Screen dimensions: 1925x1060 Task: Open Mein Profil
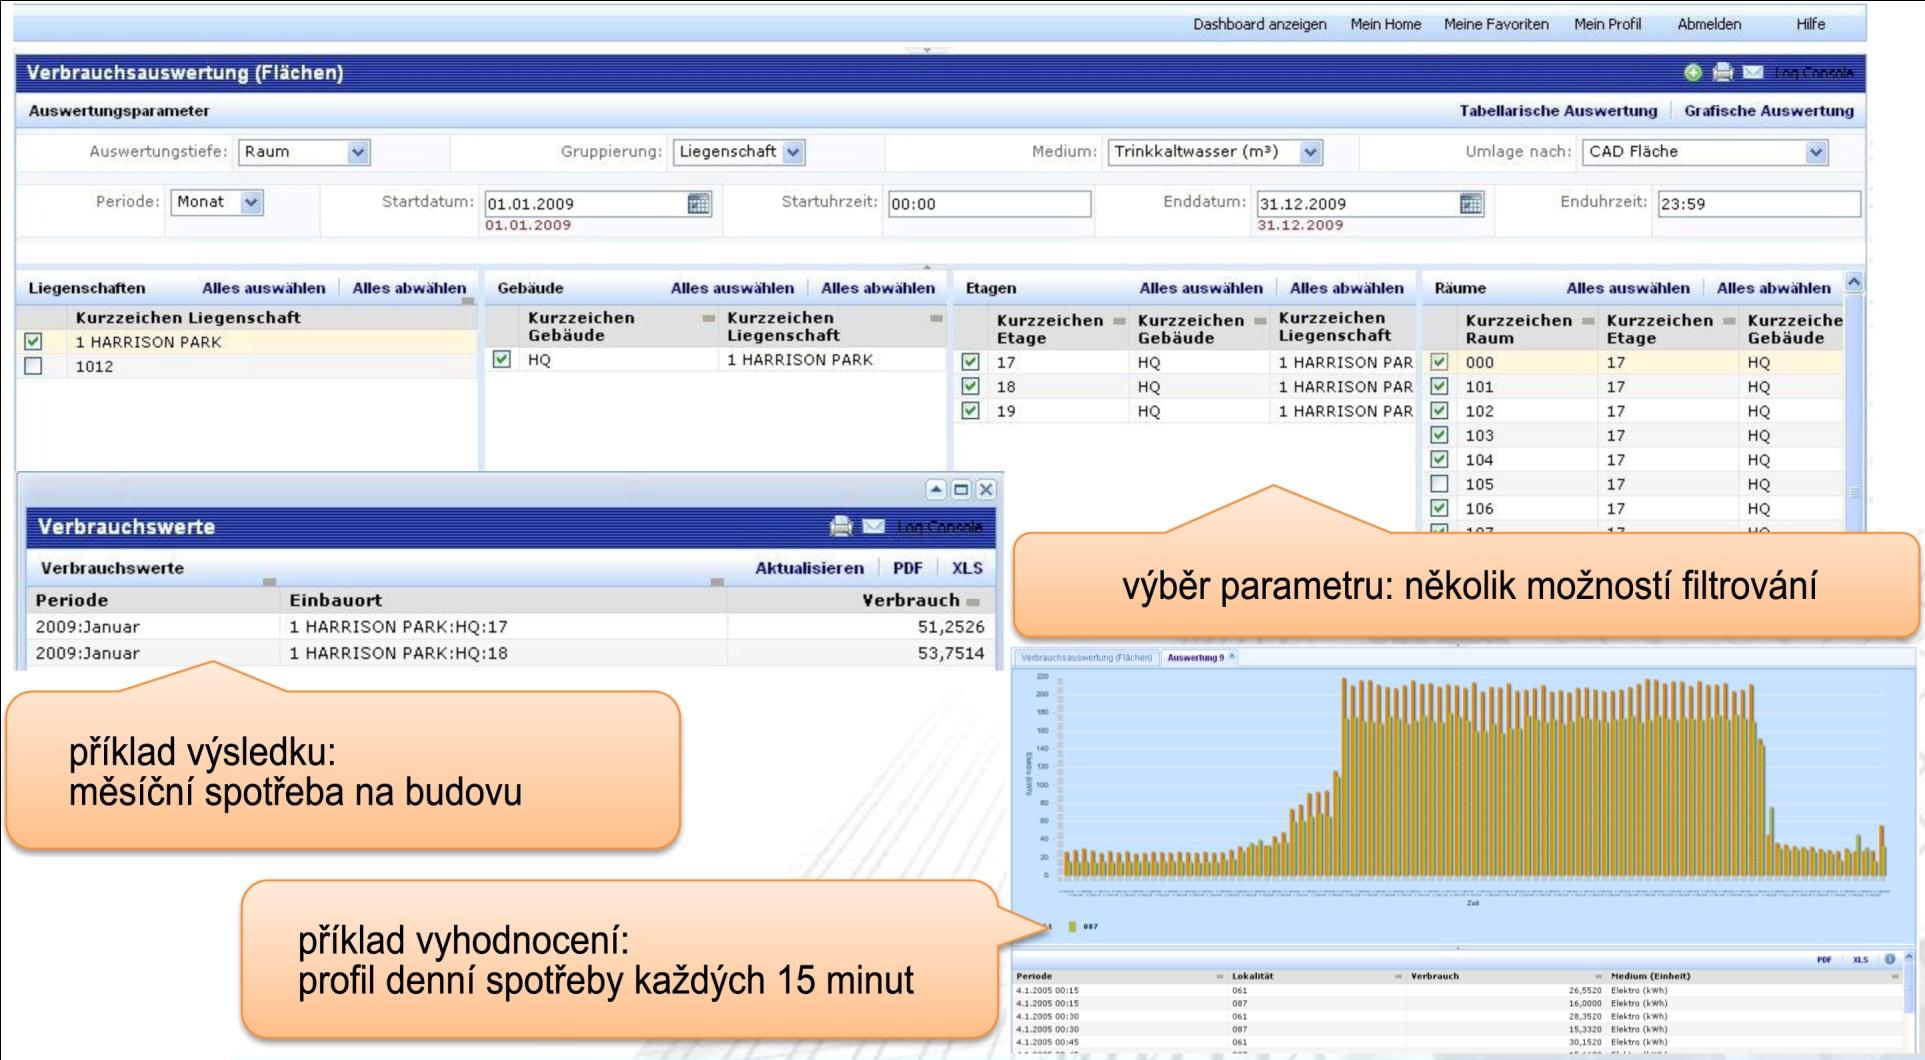click(1608, 24)
